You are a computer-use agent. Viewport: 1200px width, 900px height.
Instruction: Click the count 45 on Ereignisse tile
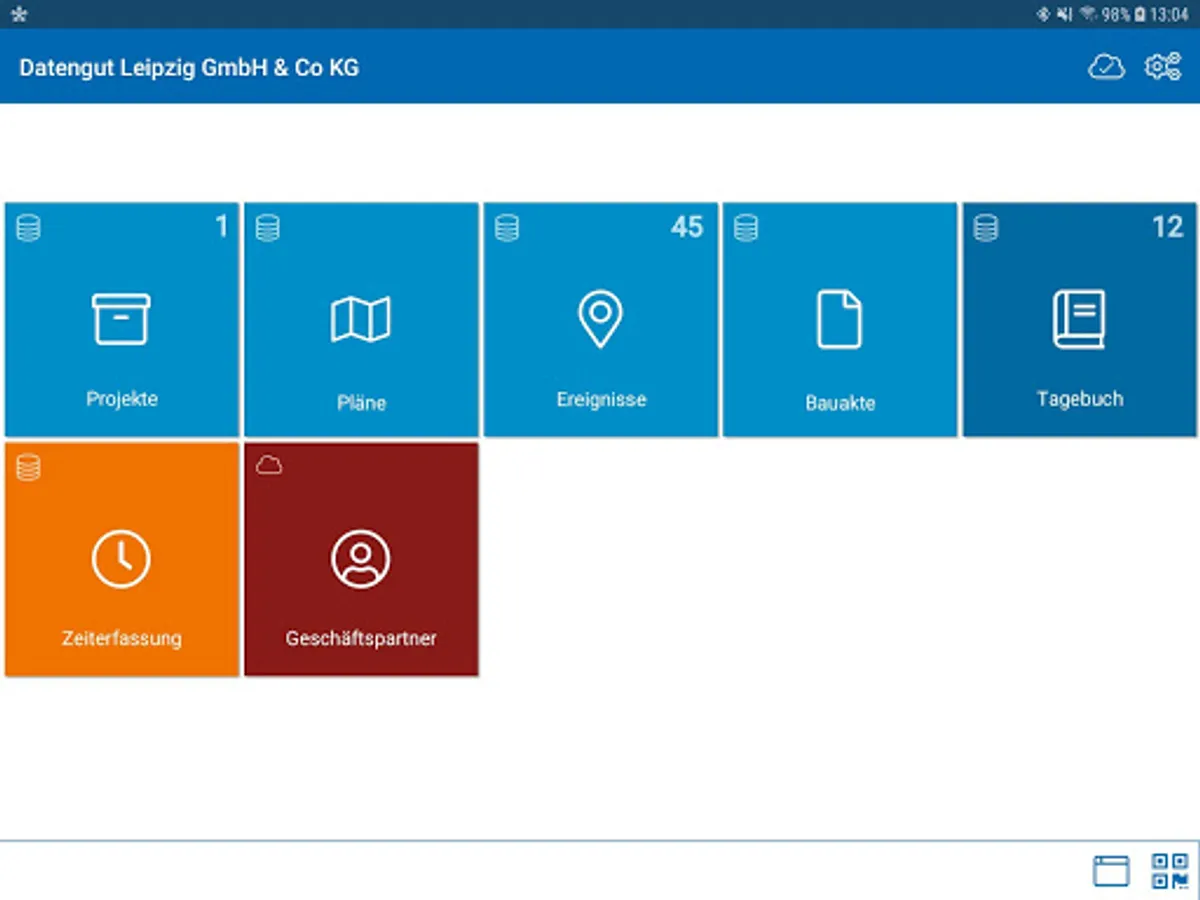tap(687, 227)
